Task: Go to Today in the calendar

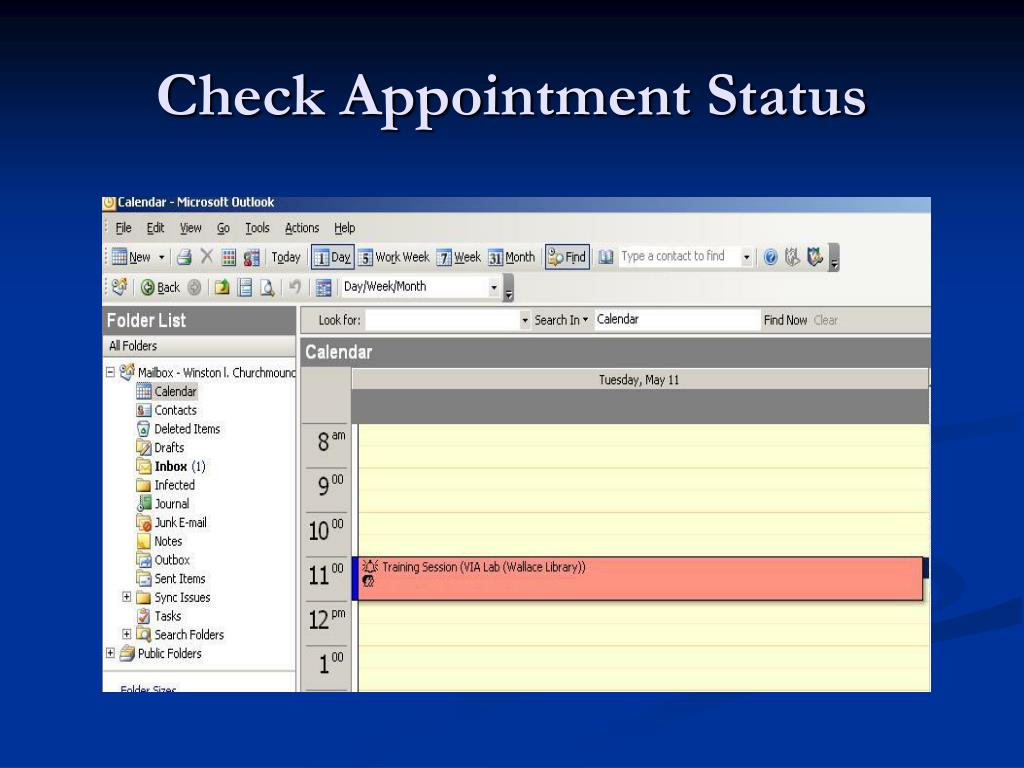Action: 286,257
